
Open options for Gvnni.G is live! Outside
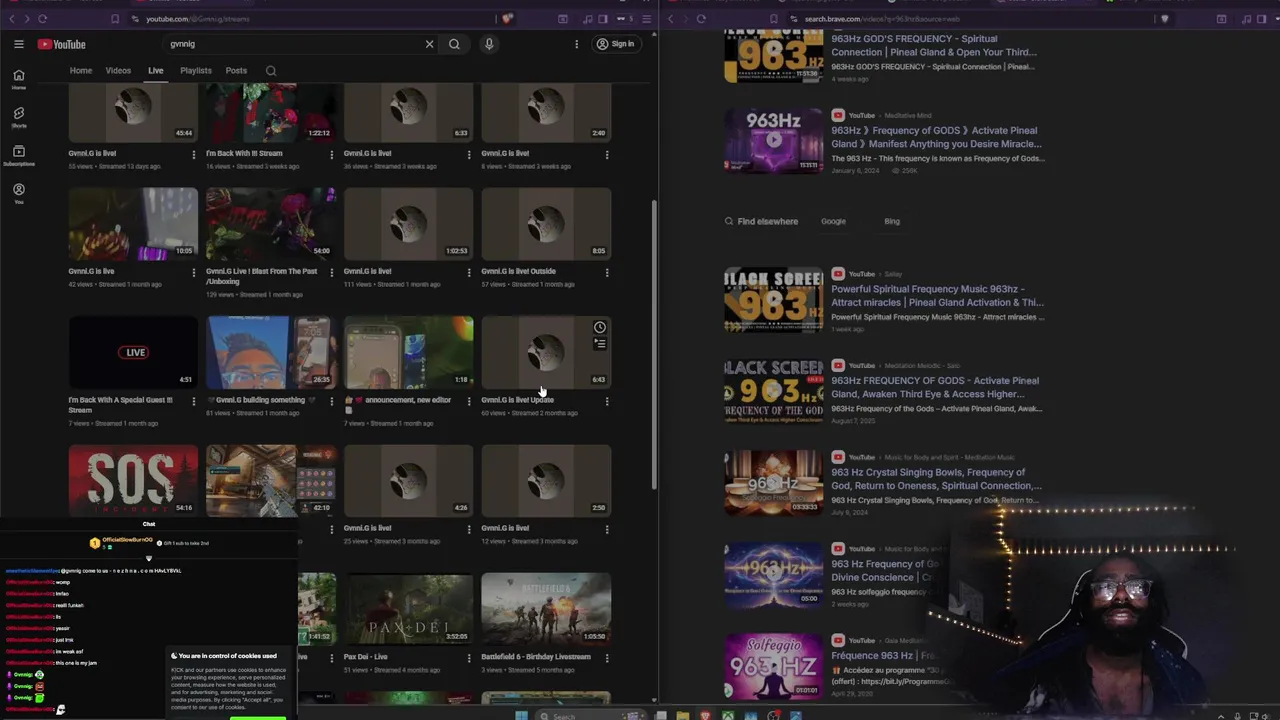click(606, 272)
